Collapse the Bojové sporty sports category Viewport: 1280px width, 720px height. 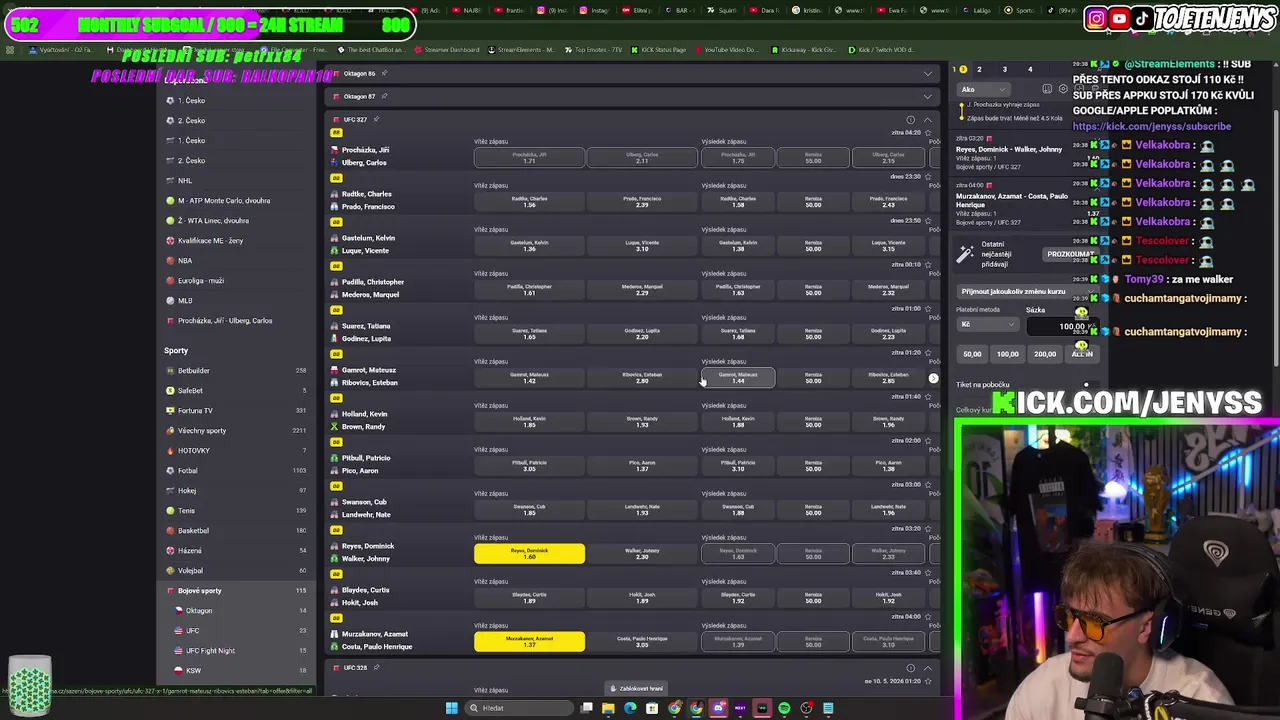[x=237, y=591]
